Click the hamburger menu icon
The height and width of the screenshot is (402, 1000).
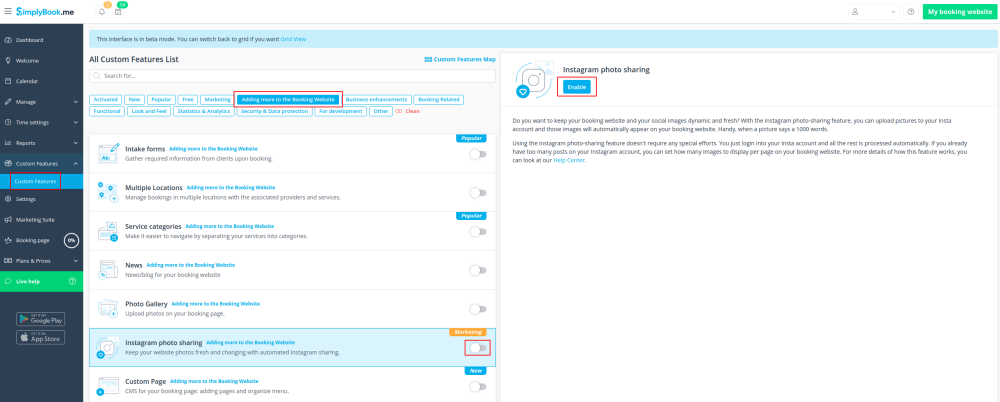click(x=7, y=11)
